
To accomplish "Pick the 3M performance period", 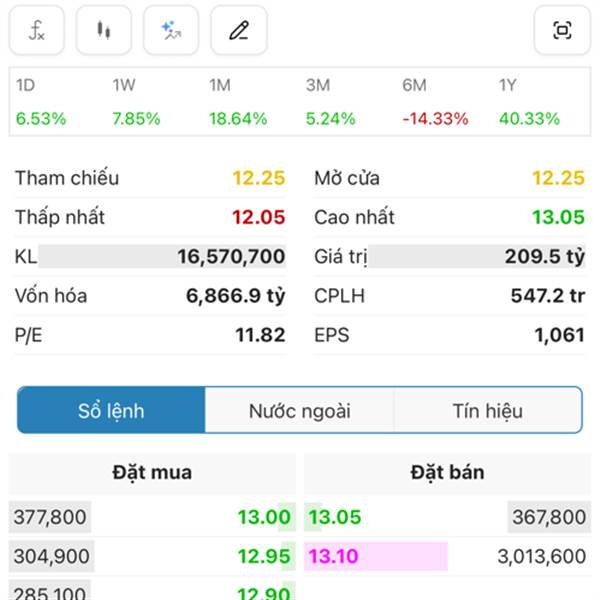I will (x=331, y=102).
